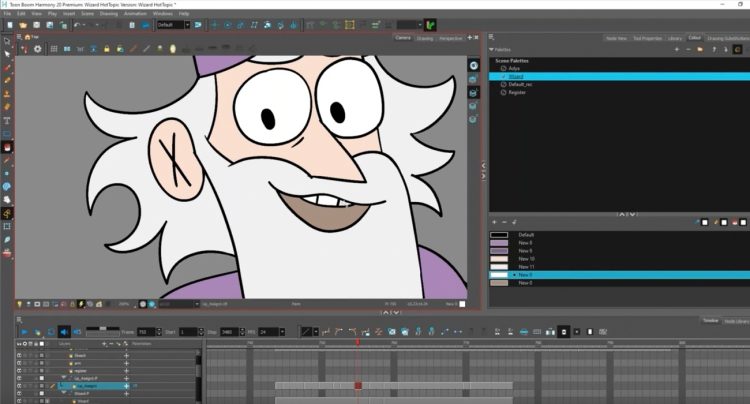
Task: Click the palette folder icon in Colour view
Action: 700,49
